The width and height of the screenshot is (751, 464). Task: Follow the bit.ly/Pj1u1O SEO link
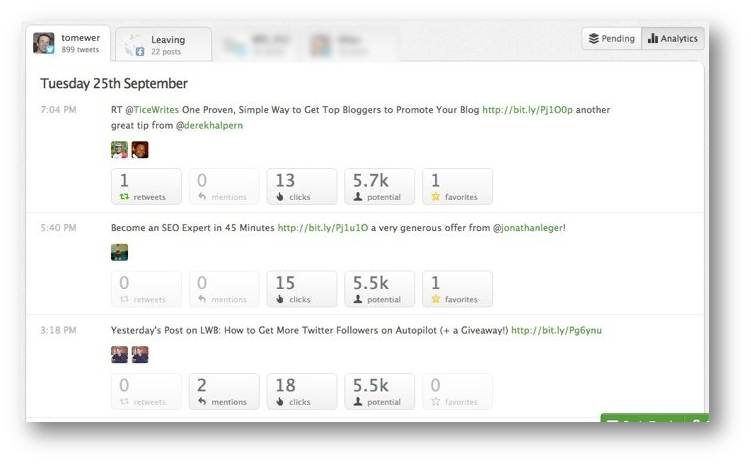point(323,228)
